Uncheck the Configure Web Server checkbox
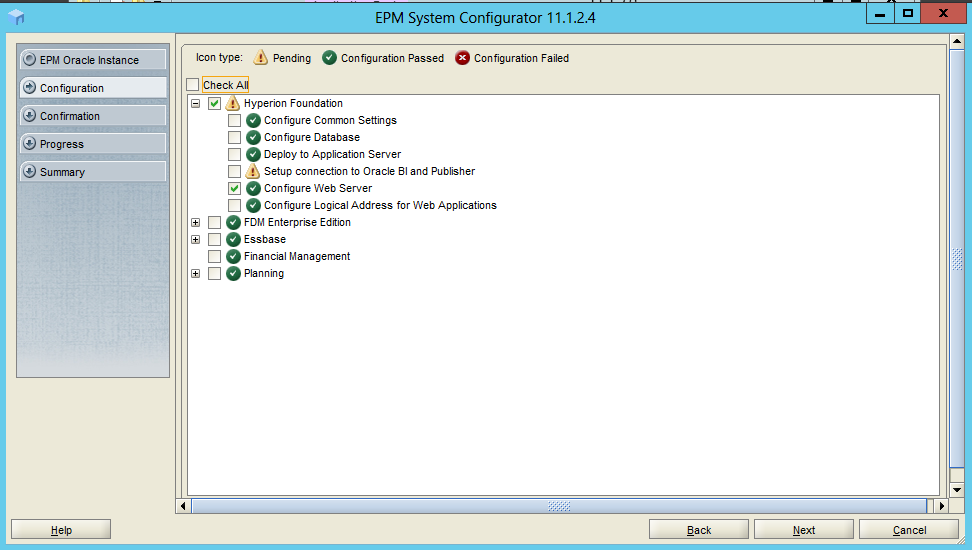 click(x=234, y=189)
